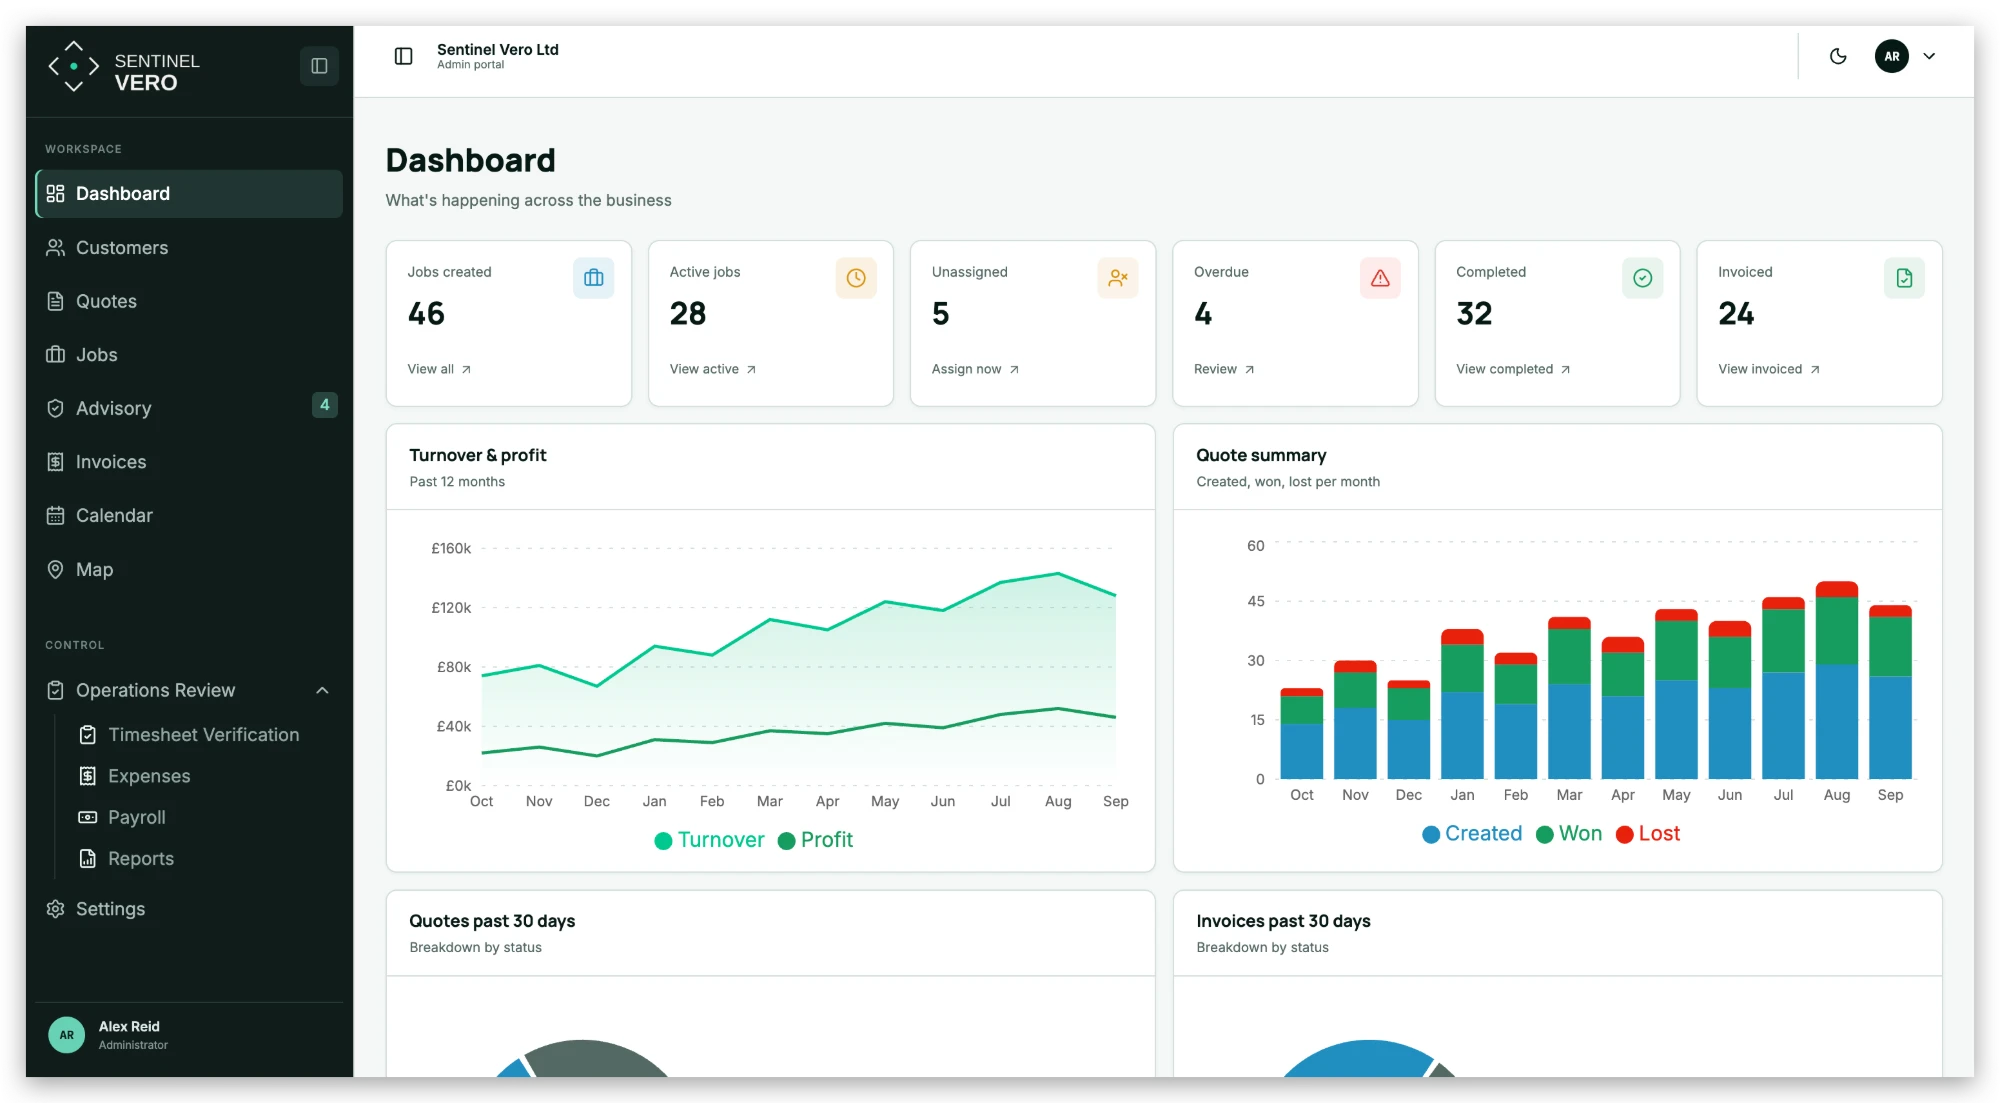Image resolution: width=2000 pixels, height=1103 pixels.
Task: Click the Unassigned user icon
Action: 1118,278
